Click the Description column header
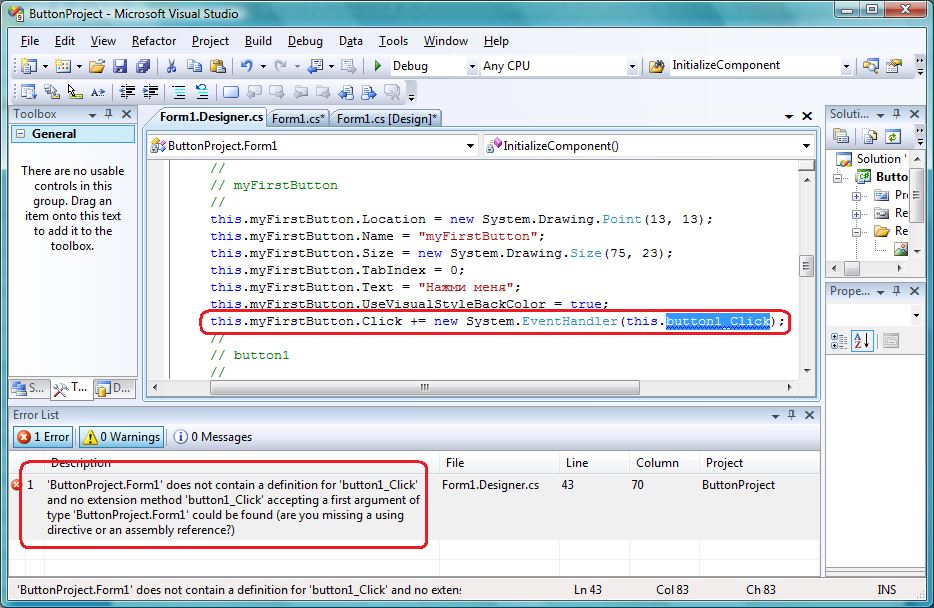The width and height of the screenshot is (934, 608). 83,463
